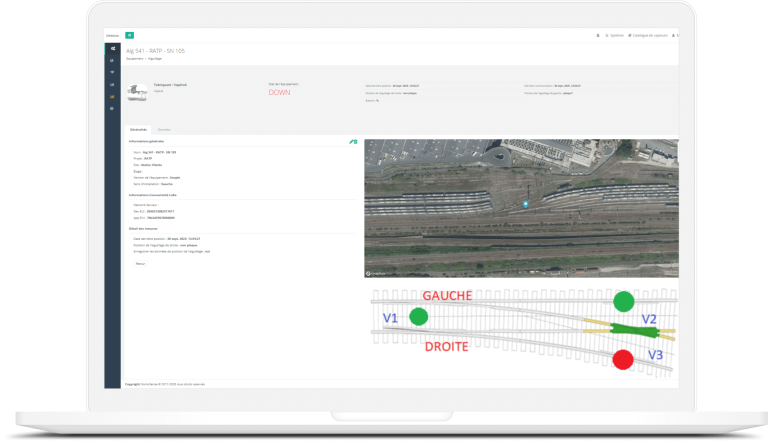Open the user notification icon in header
This screenshot has height=441, width=768.
[x=598, y=36]
